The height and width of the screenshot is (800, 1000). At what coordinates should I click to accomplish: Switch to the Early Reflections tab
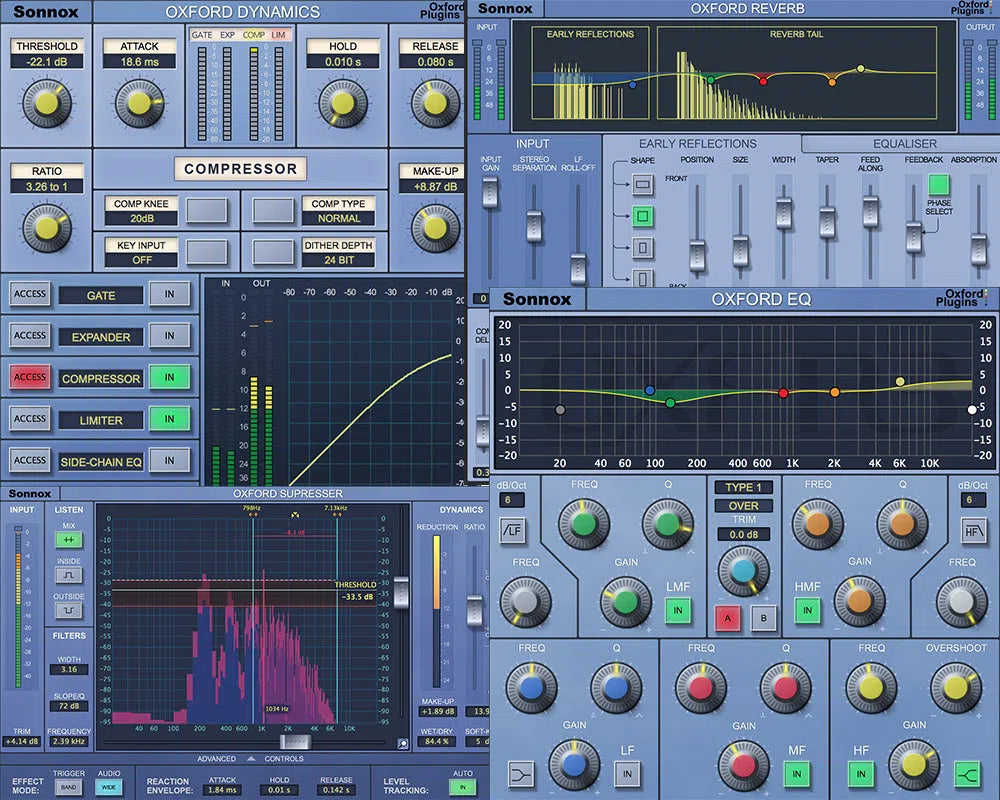coord(698,144)
